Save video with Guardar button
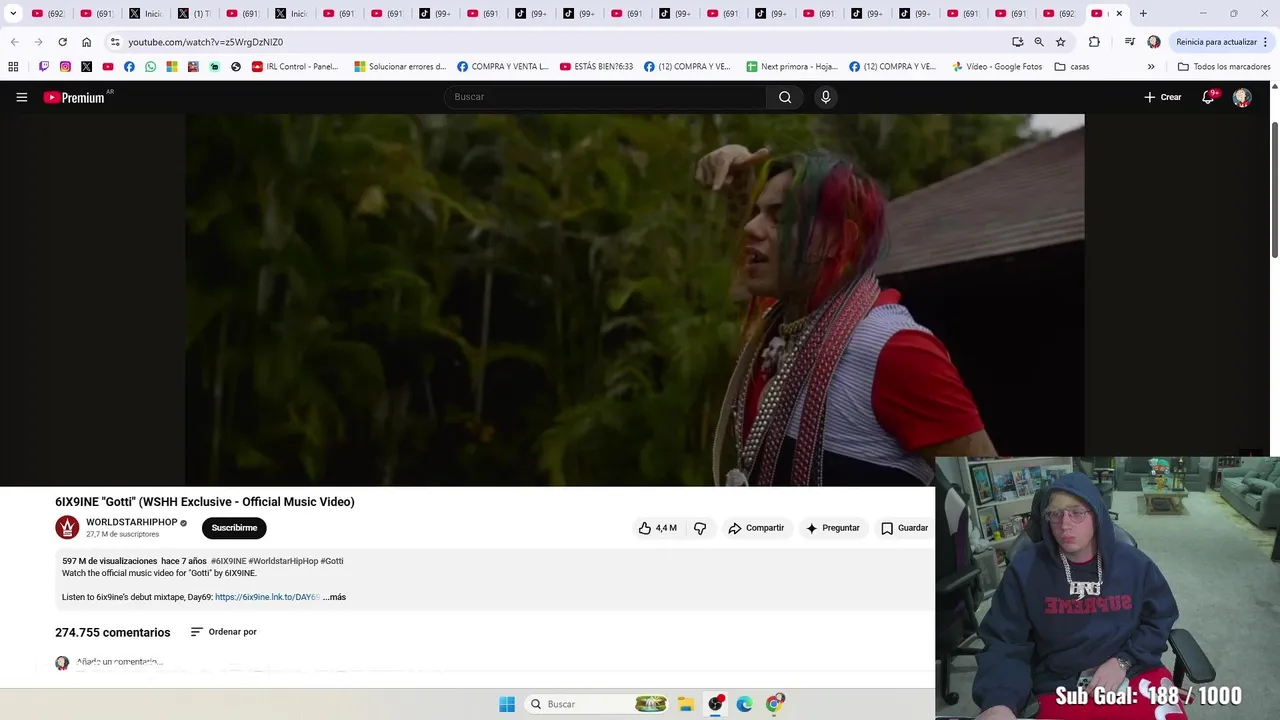The height and width of the screenshot is (720, 1280). 904,528
